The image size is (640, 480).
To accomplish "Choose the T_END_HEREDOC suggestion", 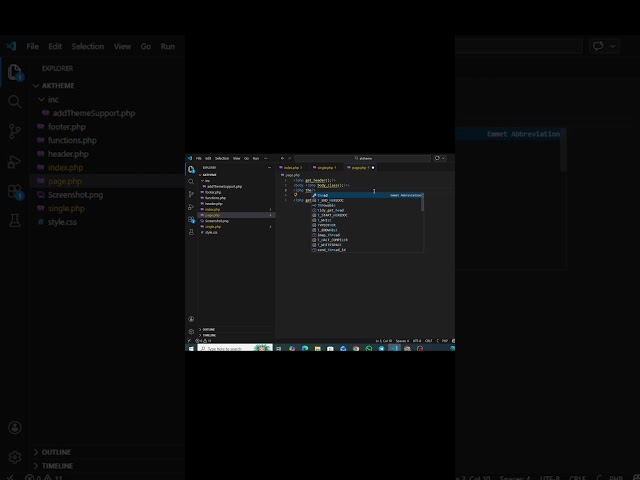I will coord(367,201).
